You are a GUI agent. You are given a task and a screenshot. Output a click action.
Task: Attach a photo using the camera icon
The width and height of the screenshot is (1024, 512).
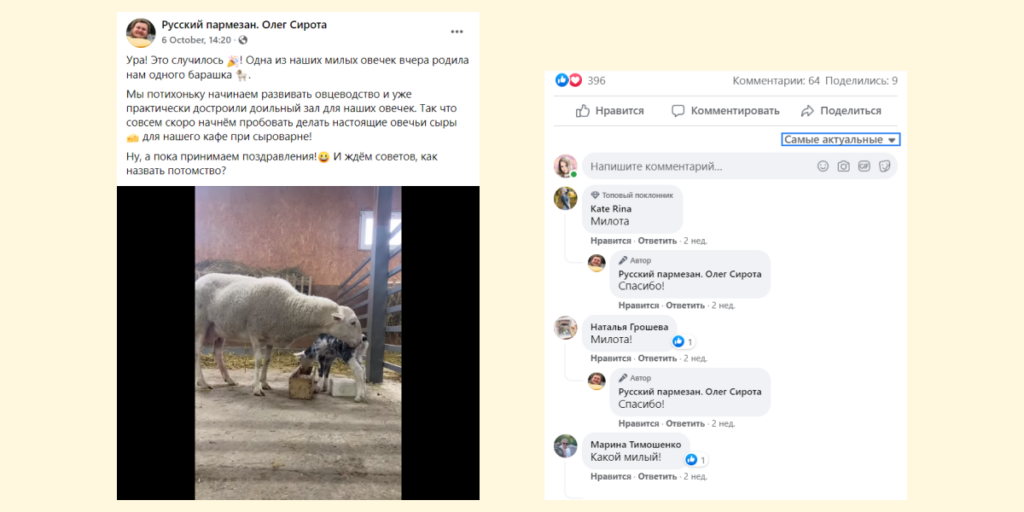[x=844, y=166]
